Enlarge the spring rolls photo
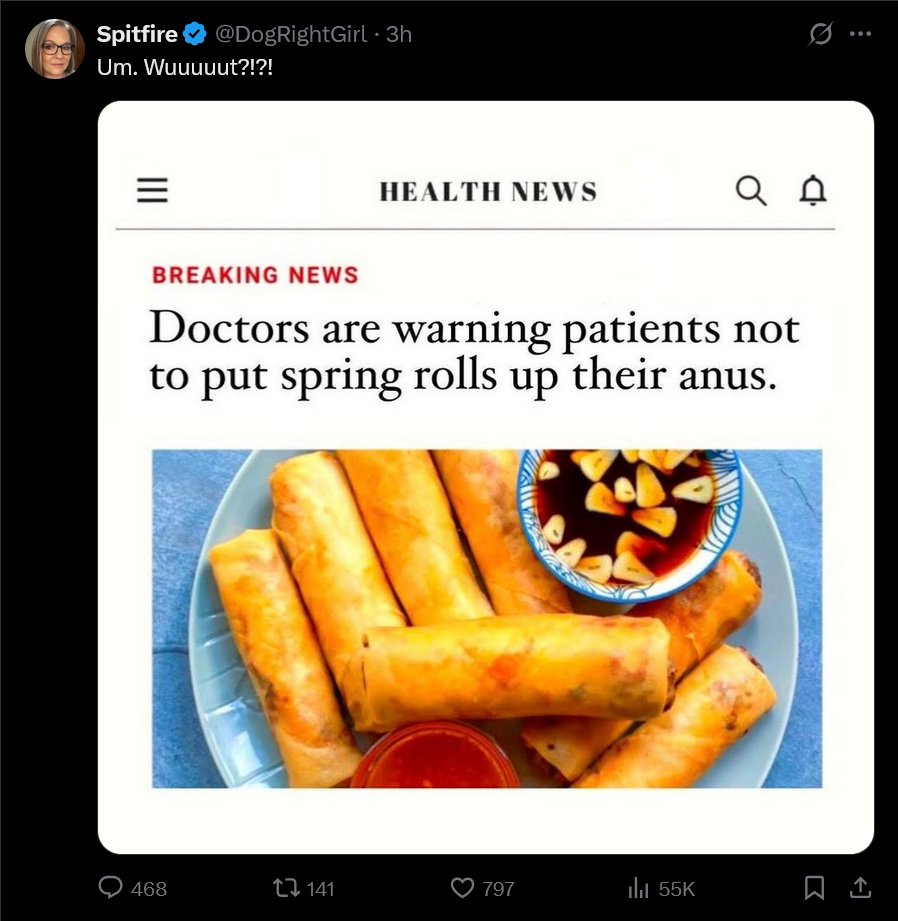This screenshot has height=921, width=898. [487, 619]
